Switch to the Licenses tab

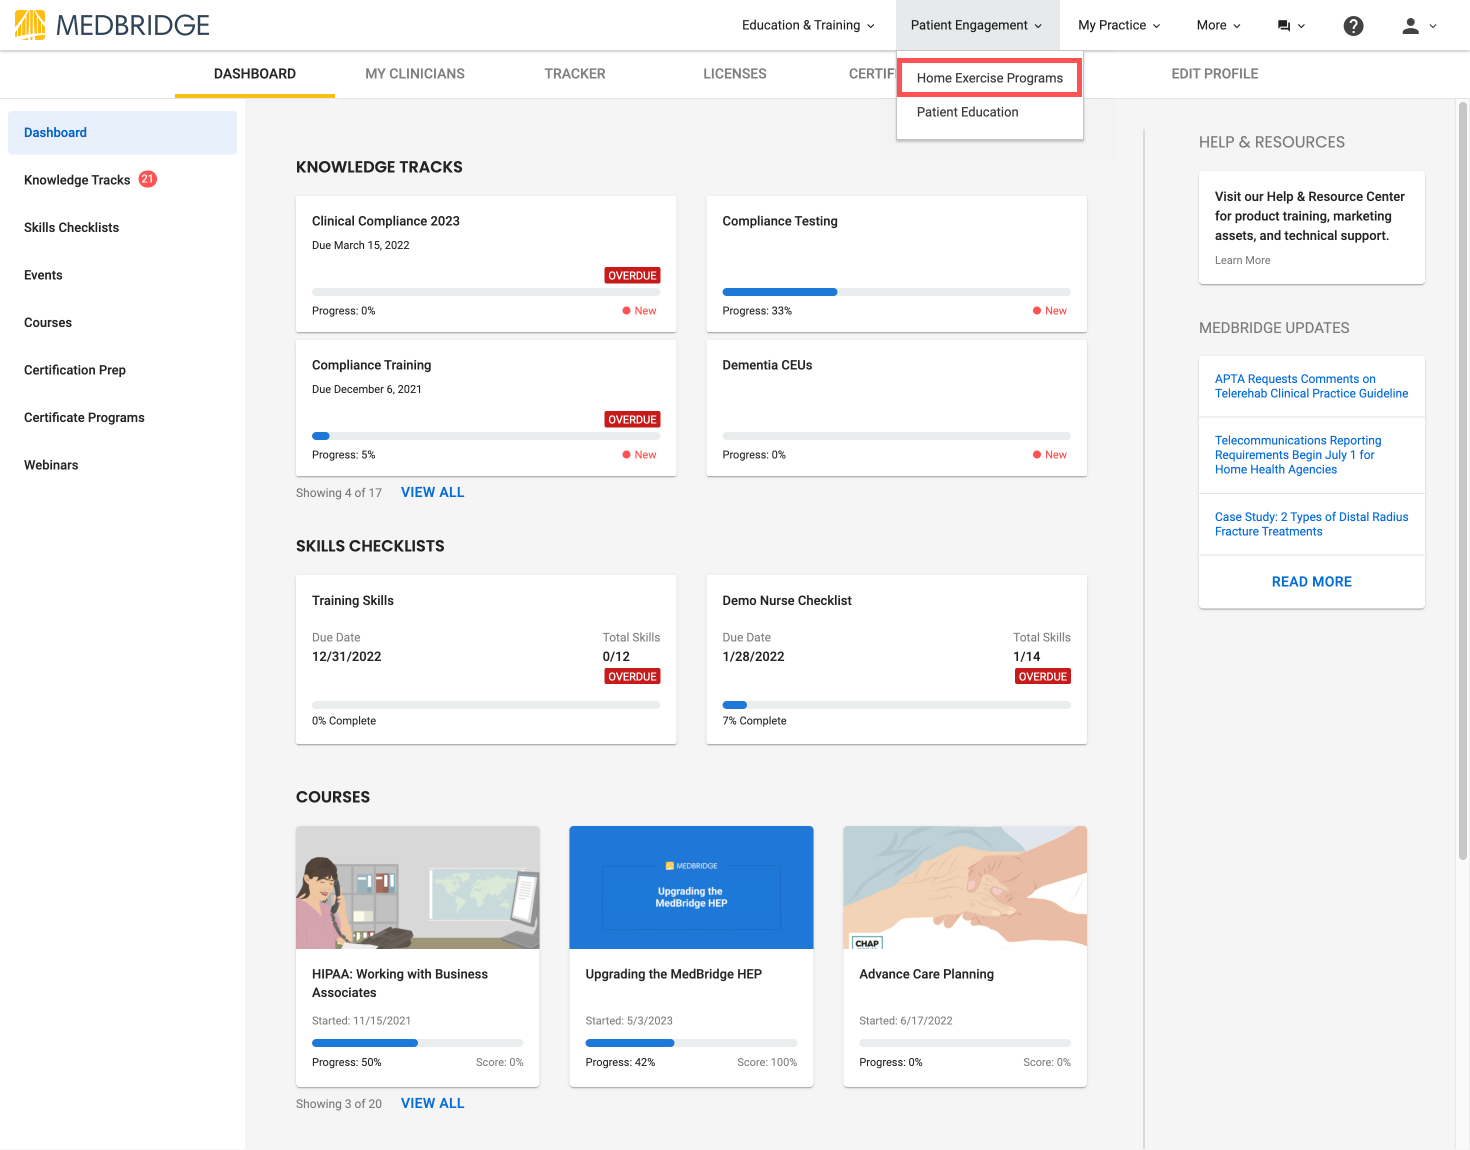point(735,74)
